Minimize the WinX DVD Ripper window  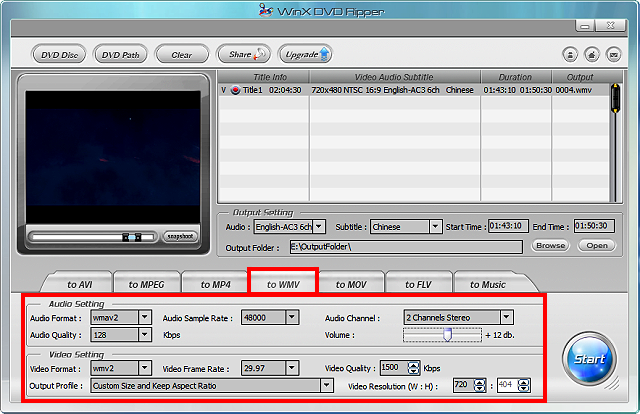coord(585,26)
